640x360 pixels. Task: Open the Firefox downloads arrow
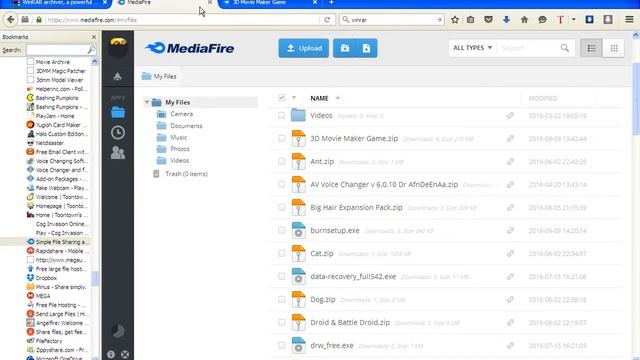click(x=506, y=20)
